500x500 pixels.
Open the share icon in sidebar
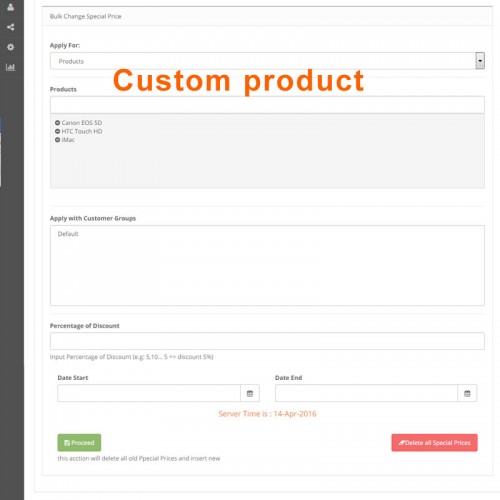coord(10,27)
